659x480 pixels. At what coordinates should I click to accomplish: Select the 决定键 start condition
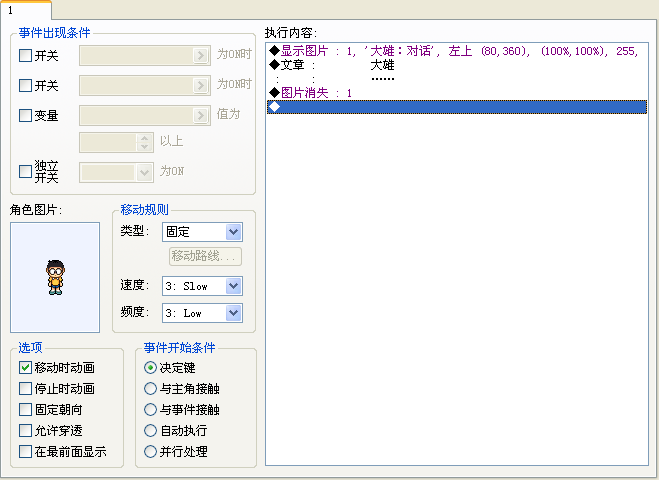tap(150, 368)
